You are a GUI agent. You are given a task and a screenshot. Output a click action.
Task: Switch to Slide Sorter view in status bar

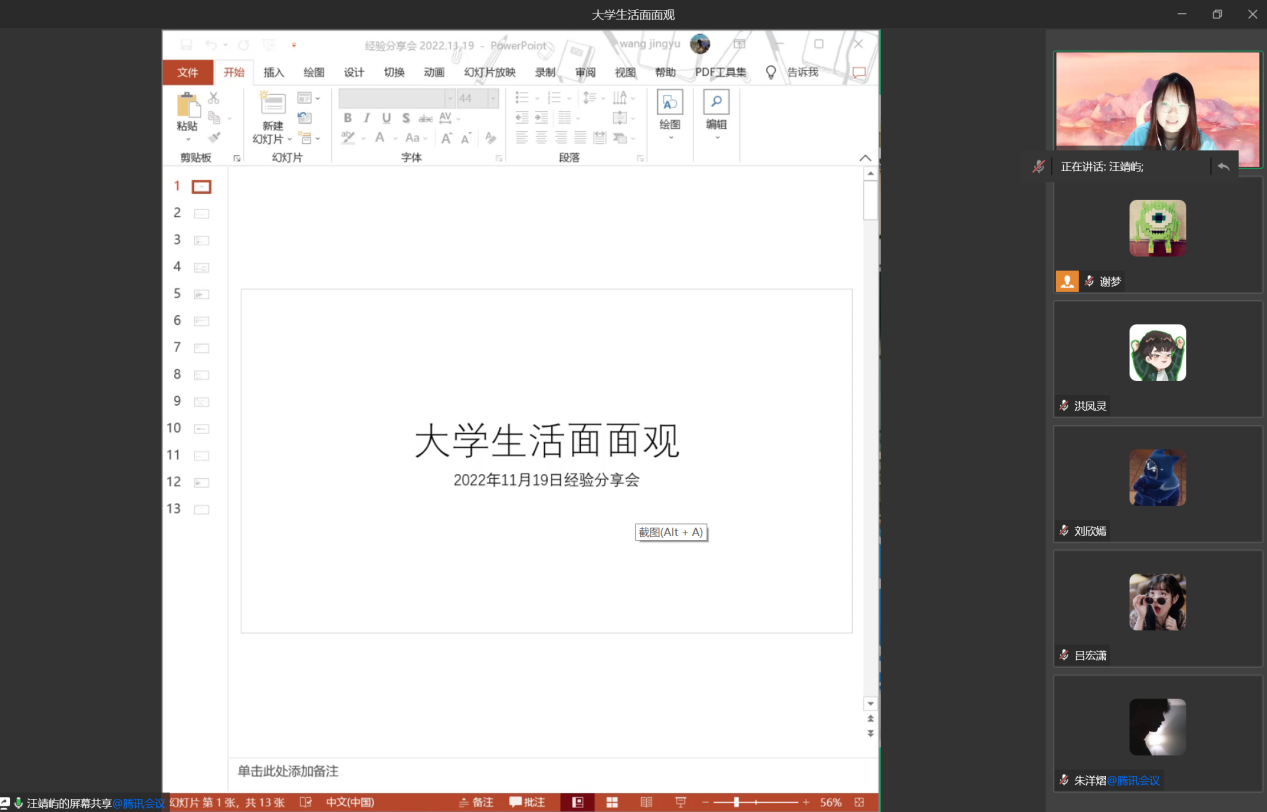612,802
